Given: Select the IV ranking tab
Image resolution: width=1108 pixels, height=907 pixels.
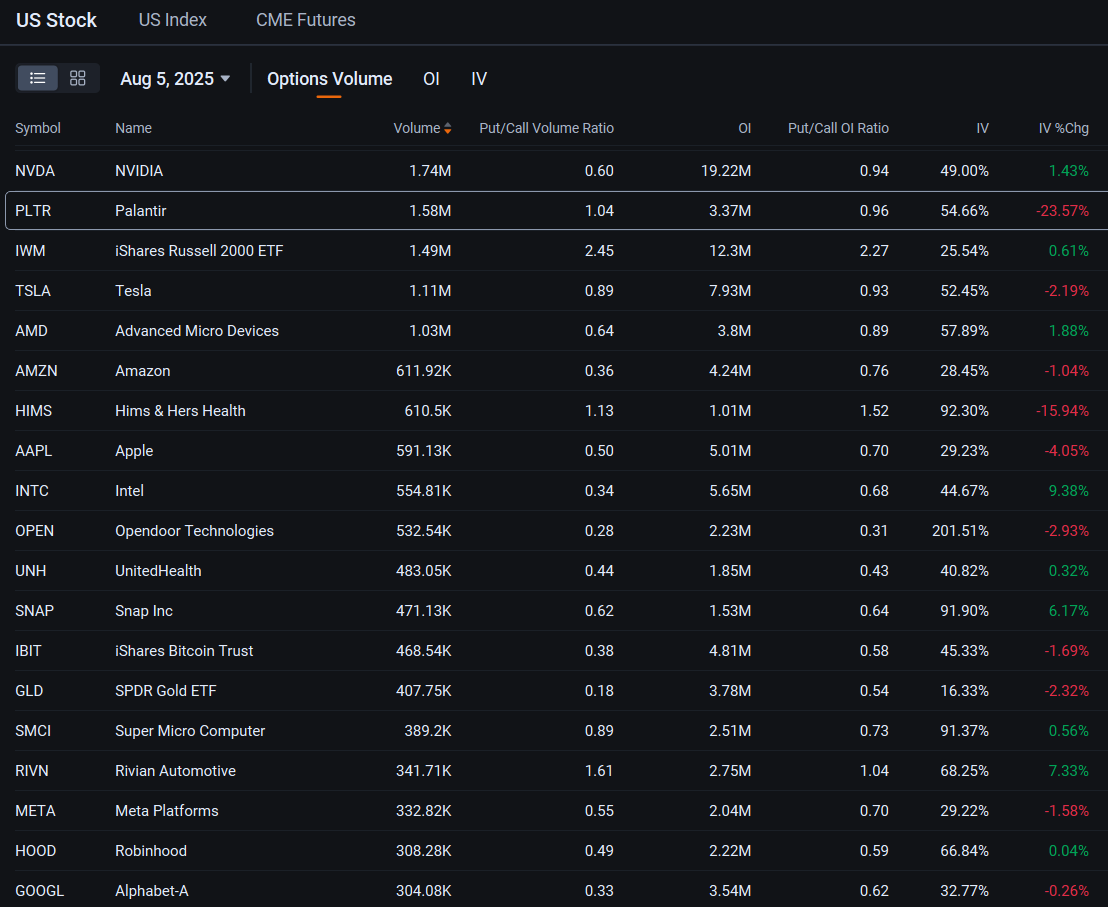Looking at the screenshot, I should (x=479, y=79).
